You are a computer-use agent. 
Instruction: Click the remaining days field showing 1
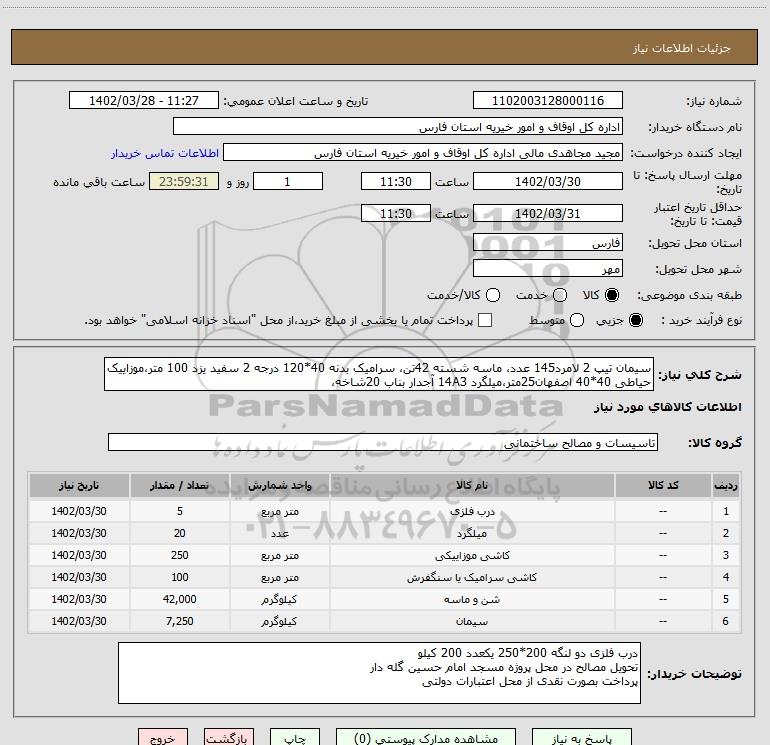pos(288,181)
